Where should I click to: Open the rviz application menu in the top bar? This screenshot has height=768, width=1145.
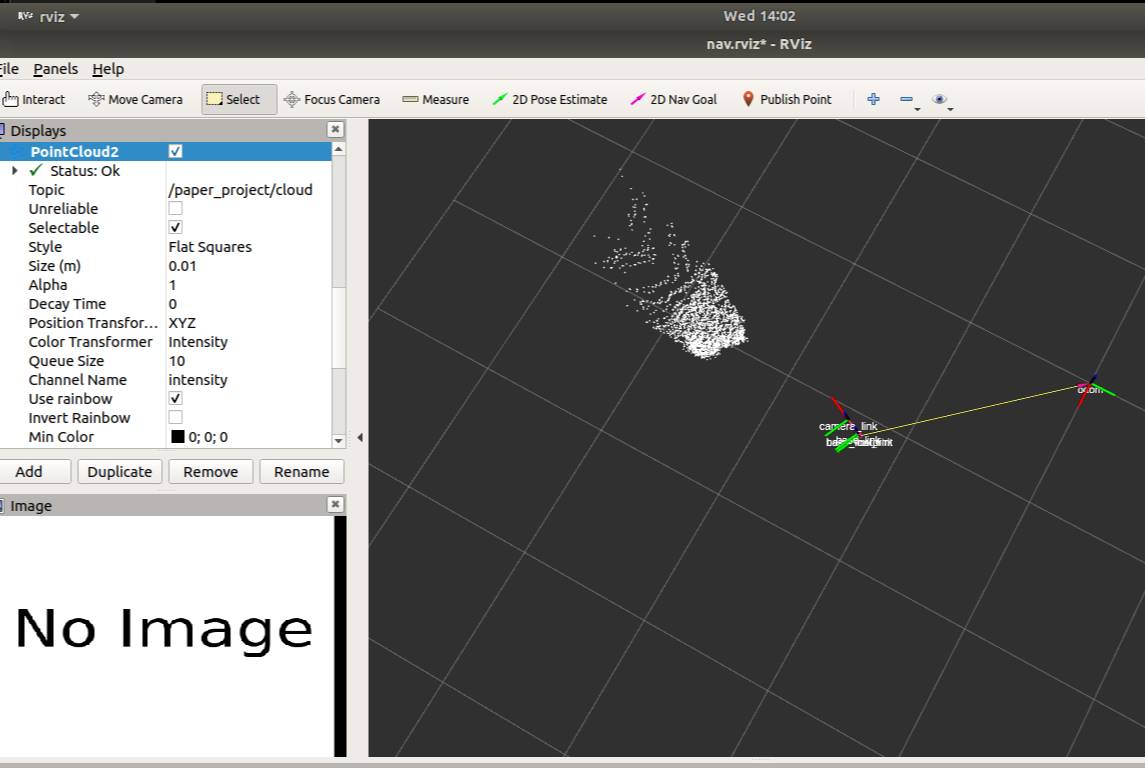click(48, 16)
